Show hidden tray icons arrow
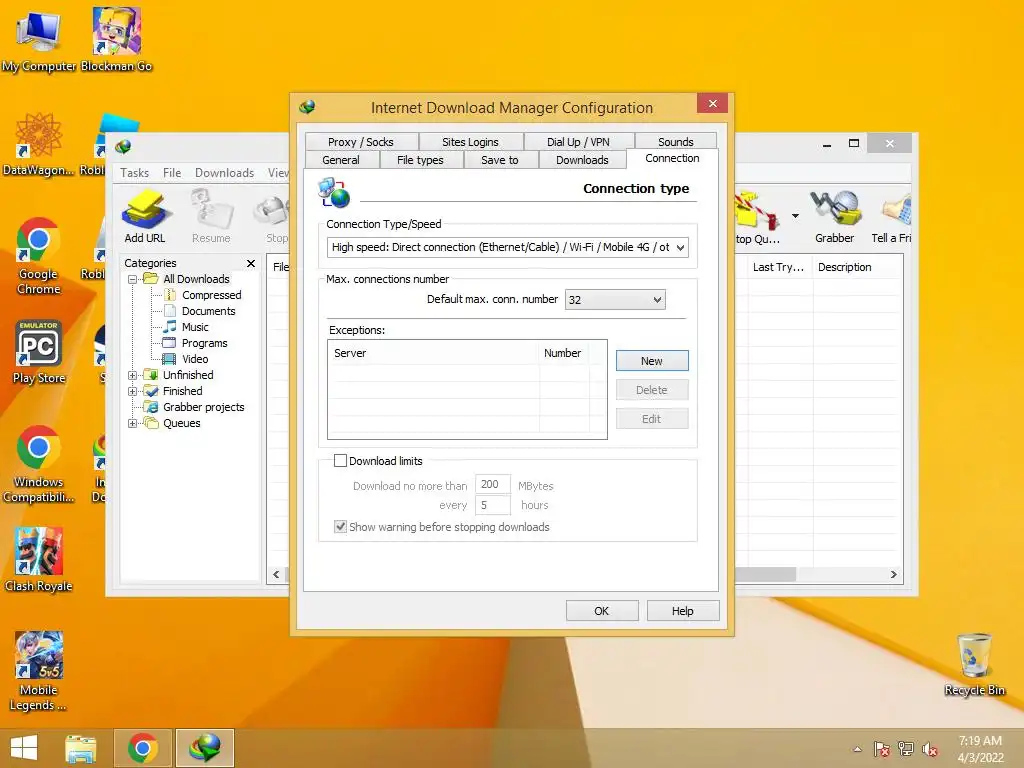 click(857, 749)
